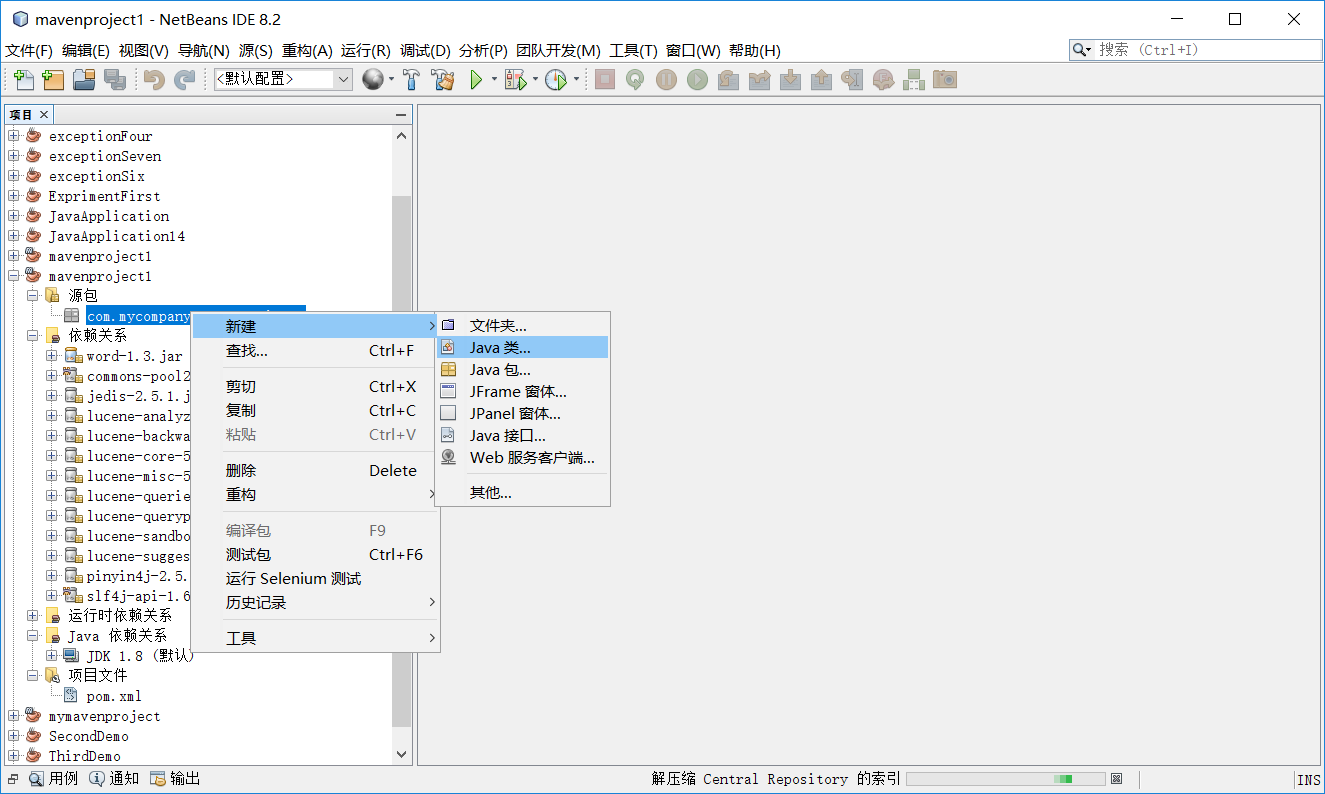Open the 用例 window in status bar
The height and width of the screenshot is (794, 1325).
(54, 779)
